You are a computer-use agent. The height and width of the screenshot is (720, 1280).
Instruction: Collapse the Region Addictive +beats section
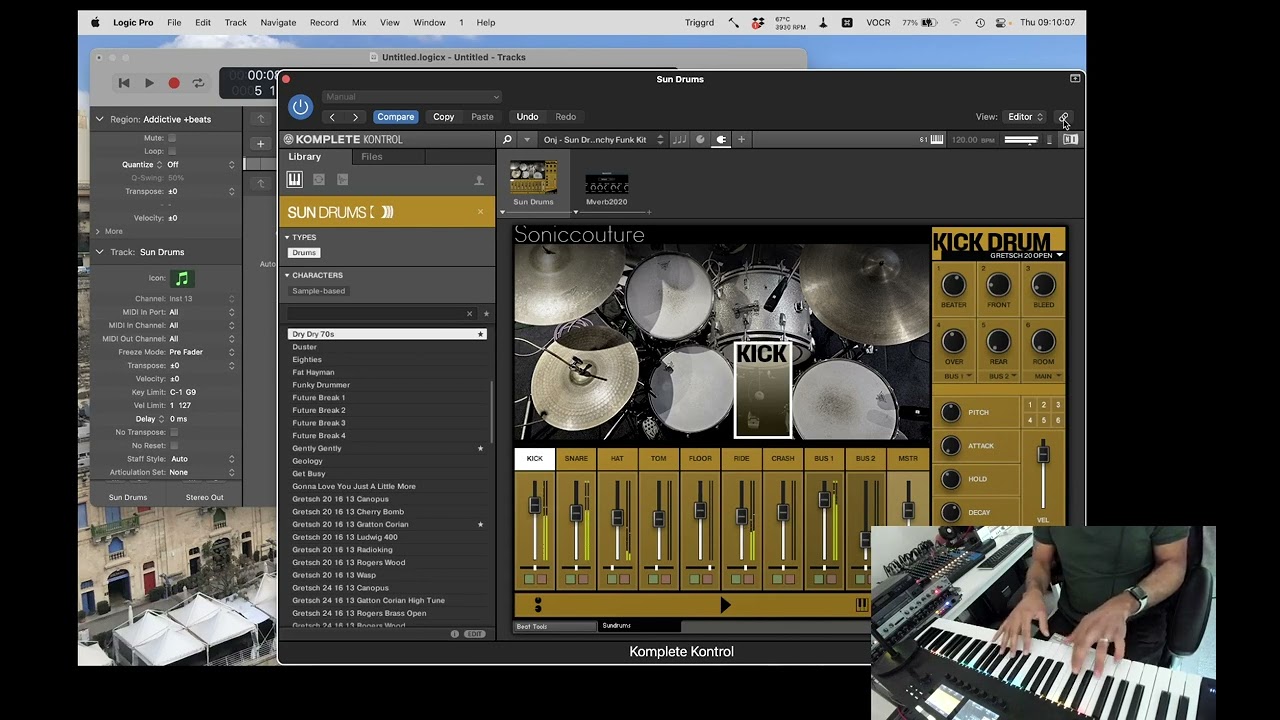[99, 119]
